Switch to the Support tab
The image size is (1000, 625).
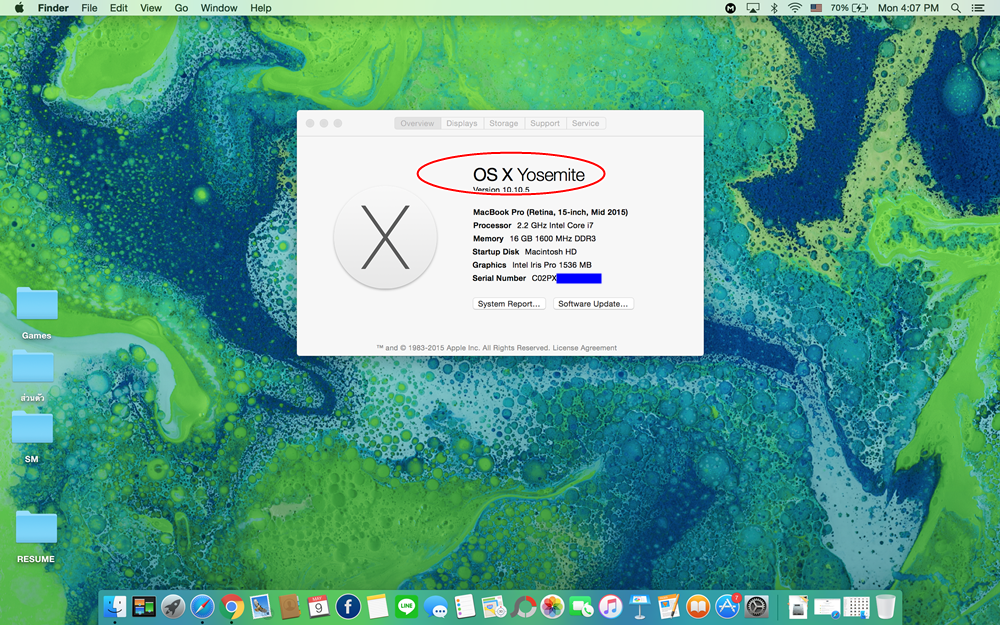545,123
